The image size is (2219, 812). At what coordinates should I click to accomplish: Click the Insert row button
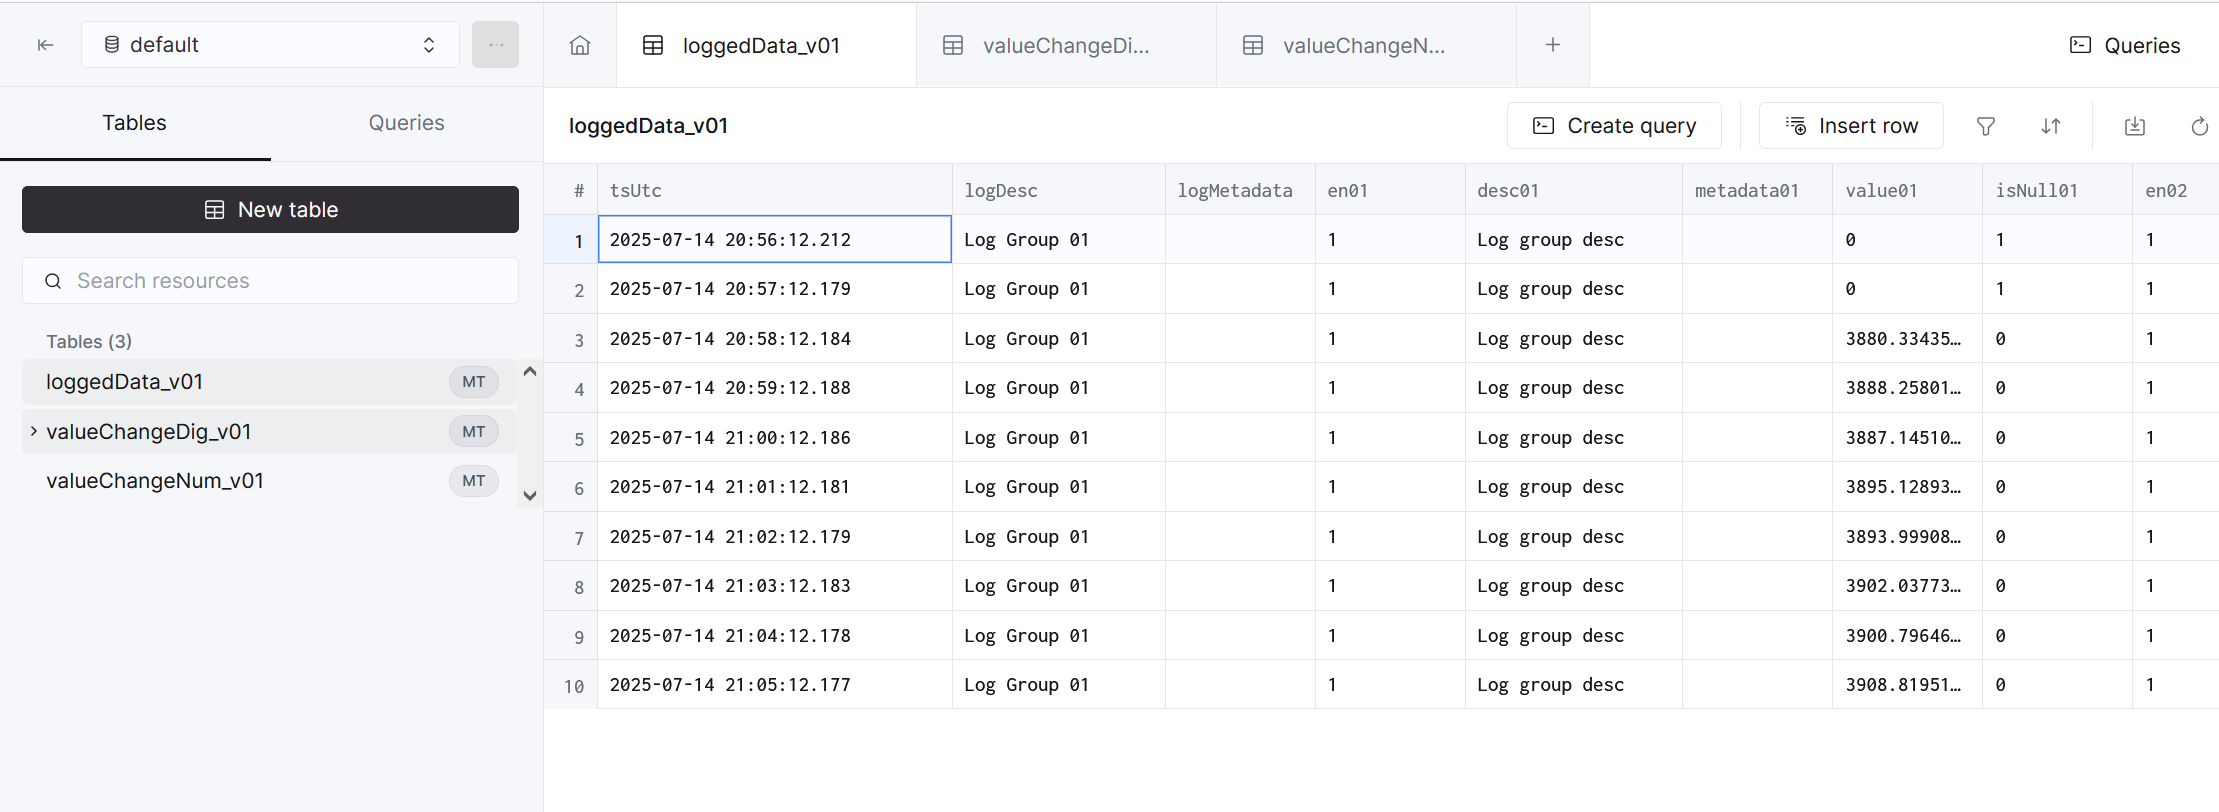(1851, 126)
